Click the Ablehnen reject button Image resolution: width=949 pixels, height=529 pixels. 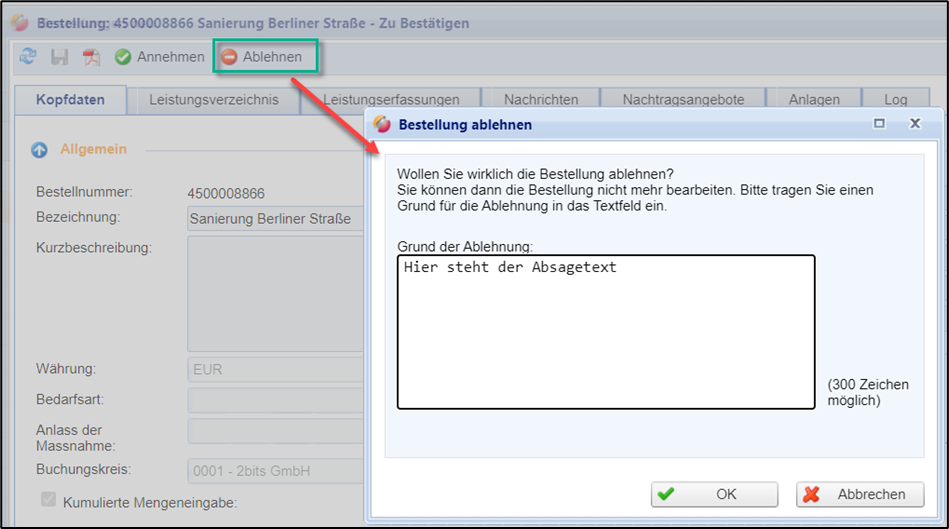(x=262, y=57)
